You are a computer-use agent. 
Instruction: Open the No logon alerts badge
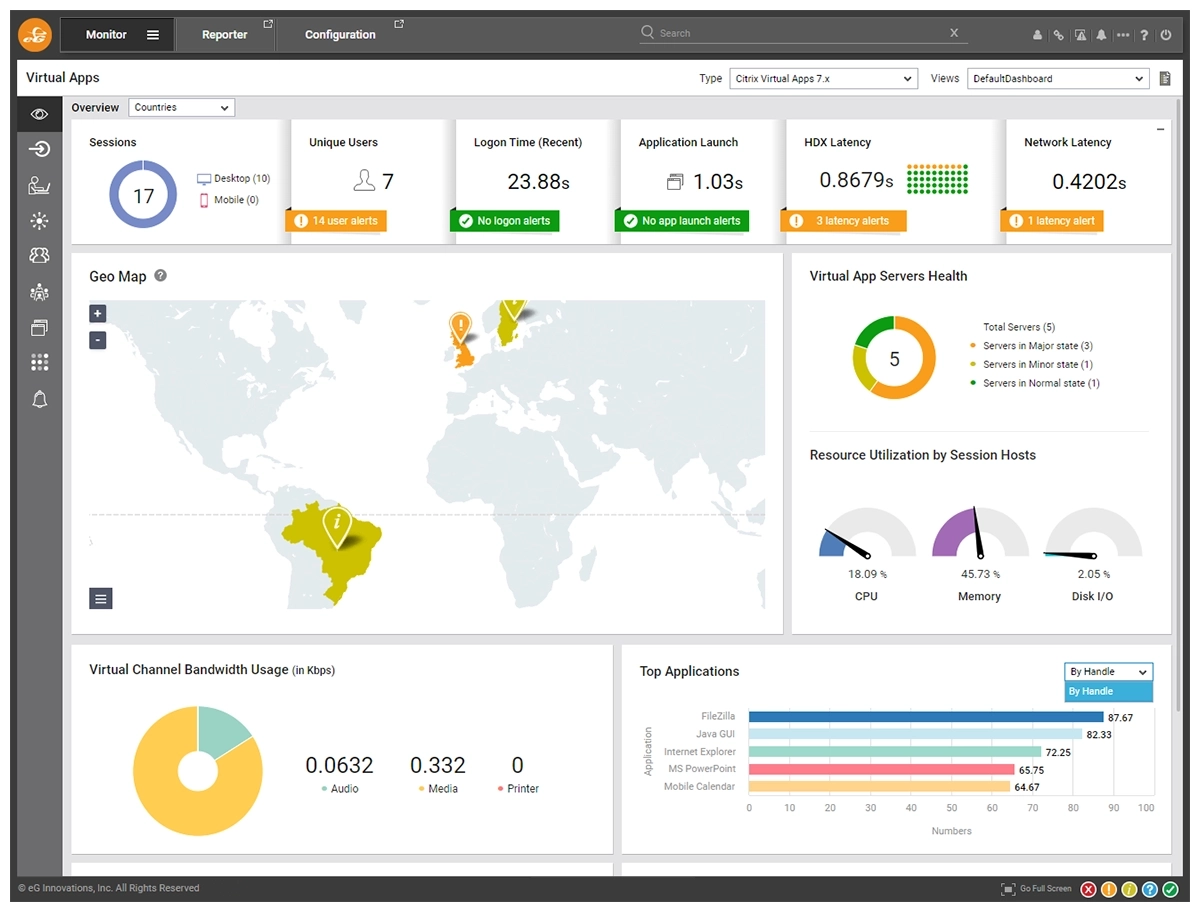505,221
